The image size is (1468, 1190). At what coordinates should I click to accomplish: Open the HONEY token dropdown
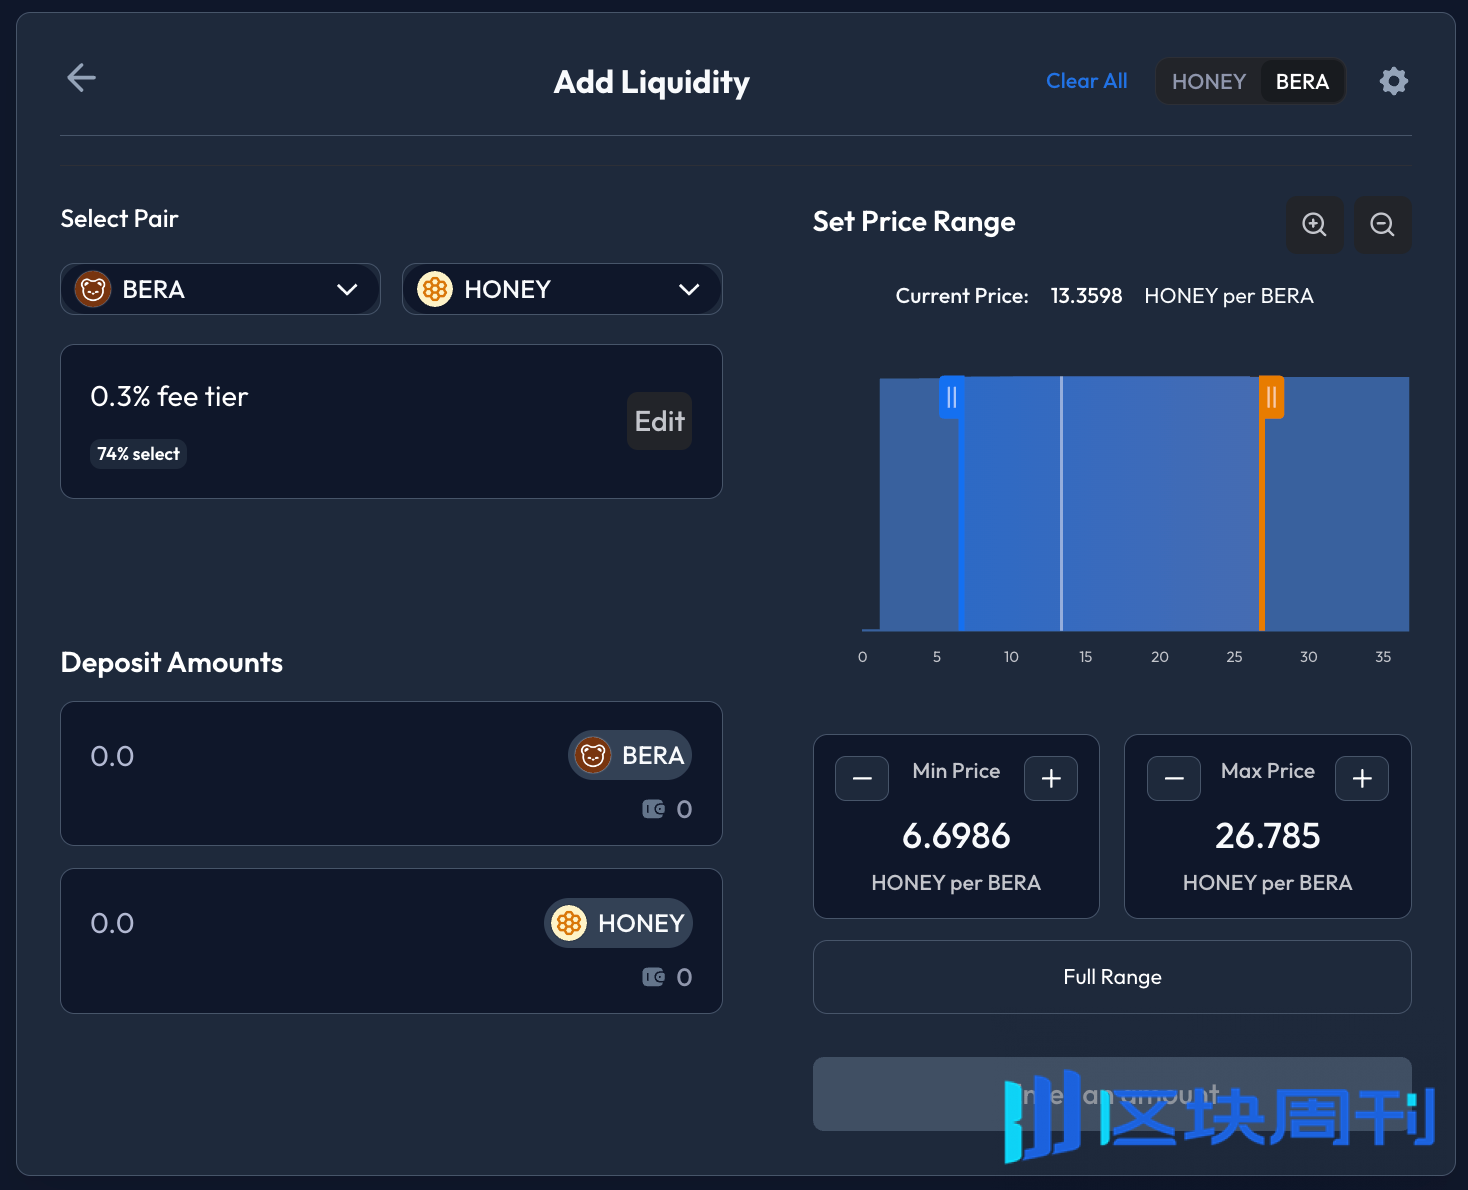562,290
